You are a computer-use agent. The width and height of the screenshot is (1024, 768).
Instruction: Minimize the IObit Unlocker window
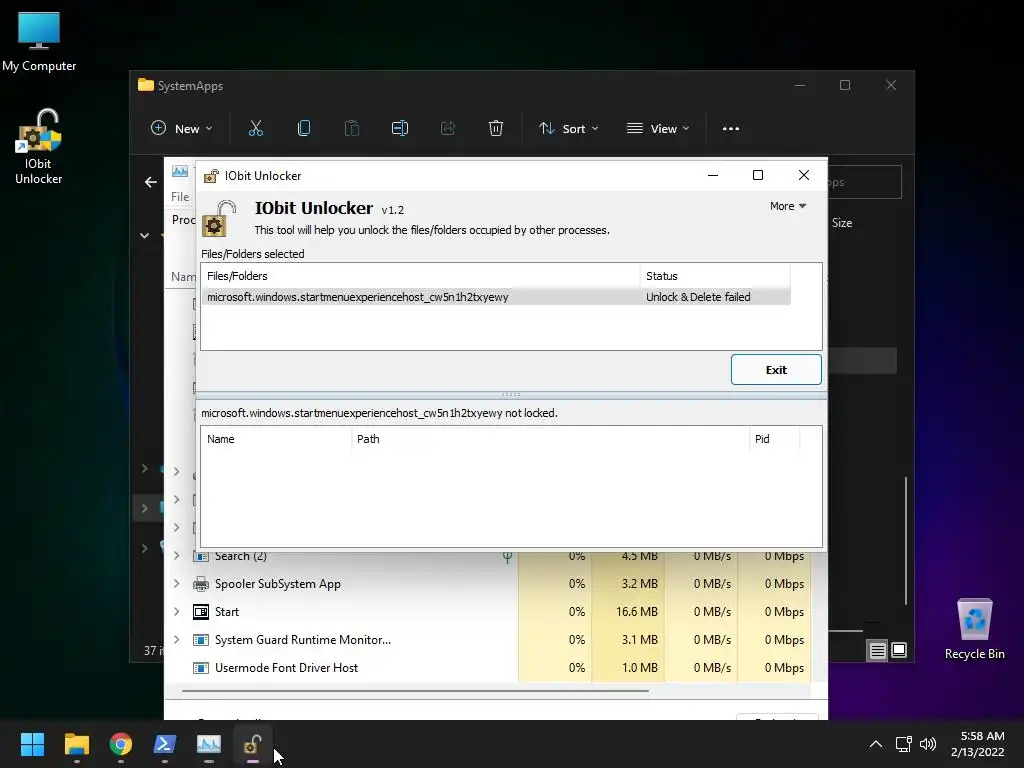click(x=713, y=175)
